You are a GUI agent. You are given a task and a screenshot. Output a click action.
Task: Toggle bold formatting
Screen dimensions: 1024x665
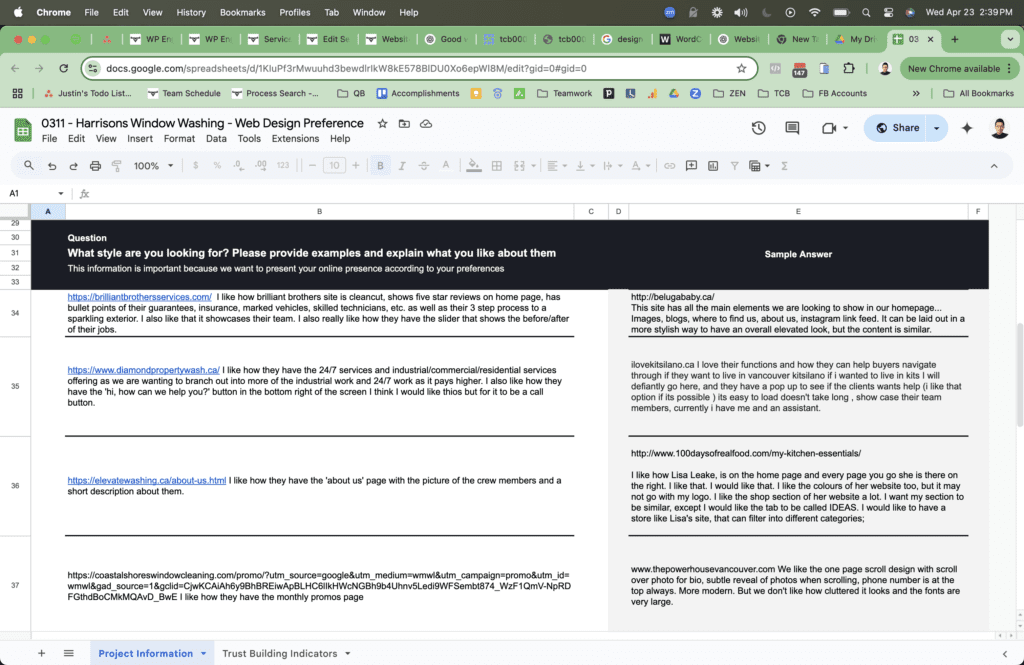(380, 166)
